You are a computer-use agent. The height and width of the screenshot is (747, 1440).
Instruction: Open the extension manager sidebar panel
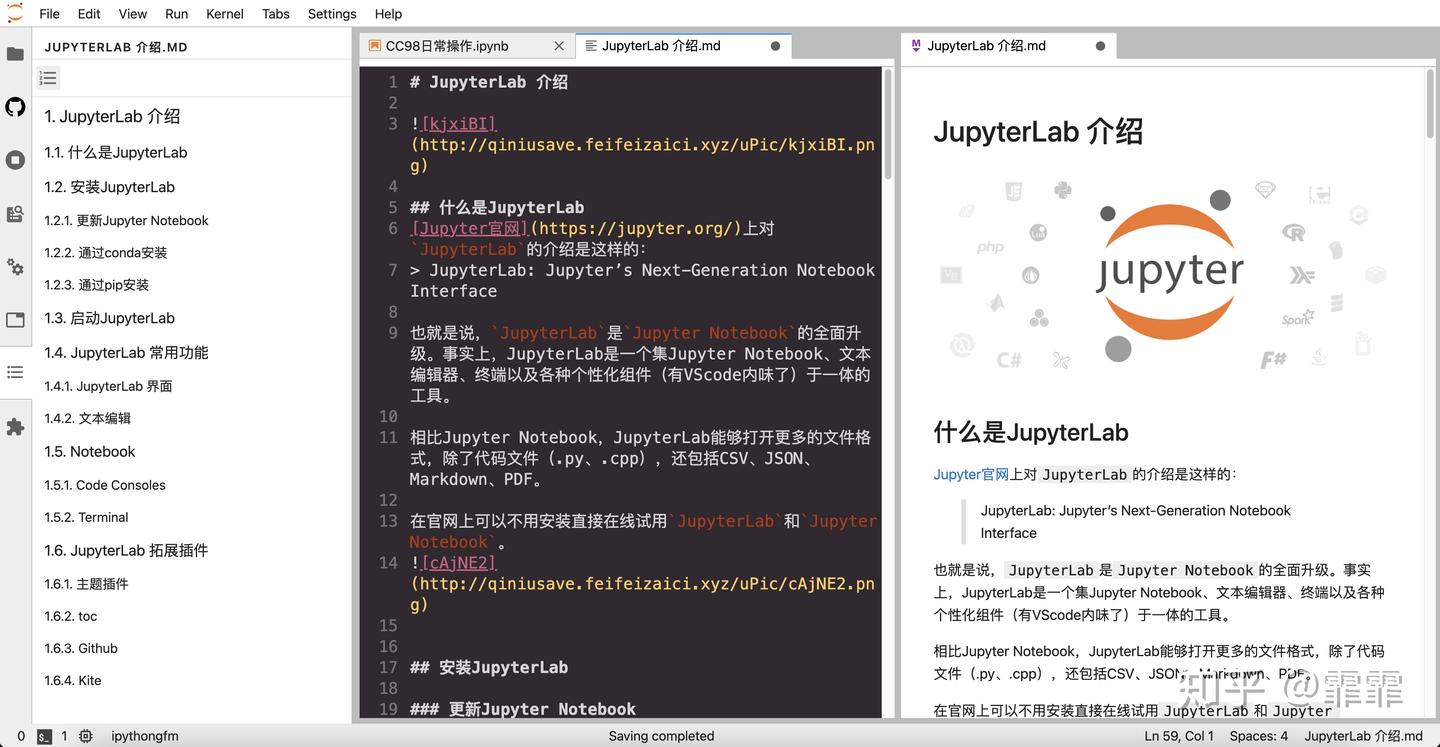coord(15,425)
